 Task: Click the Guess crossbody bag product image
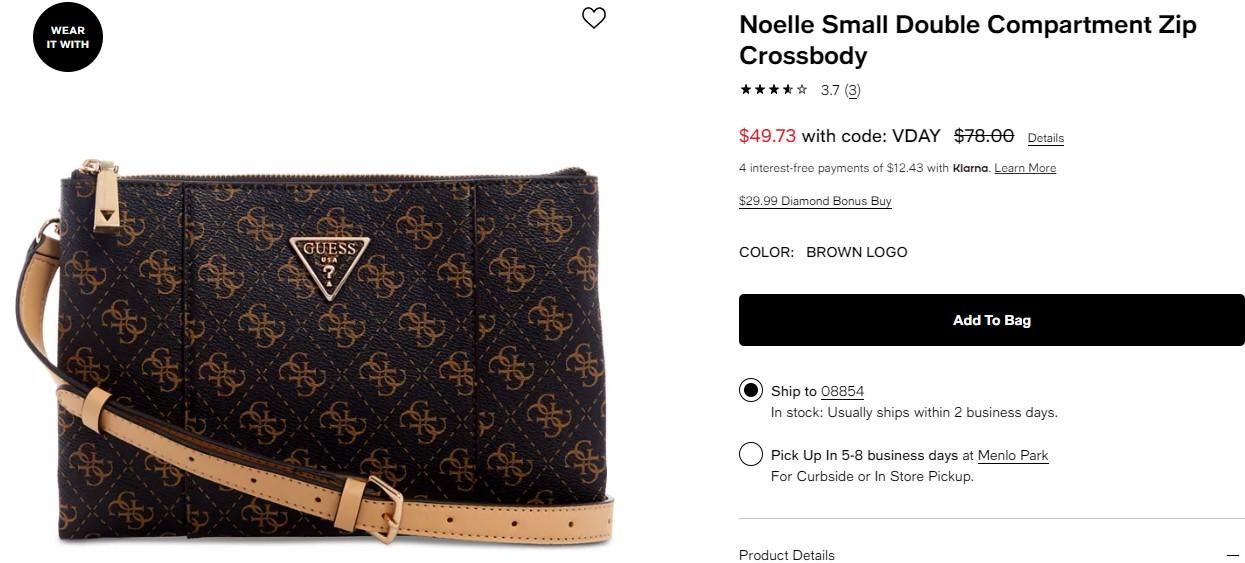(330, 350)
